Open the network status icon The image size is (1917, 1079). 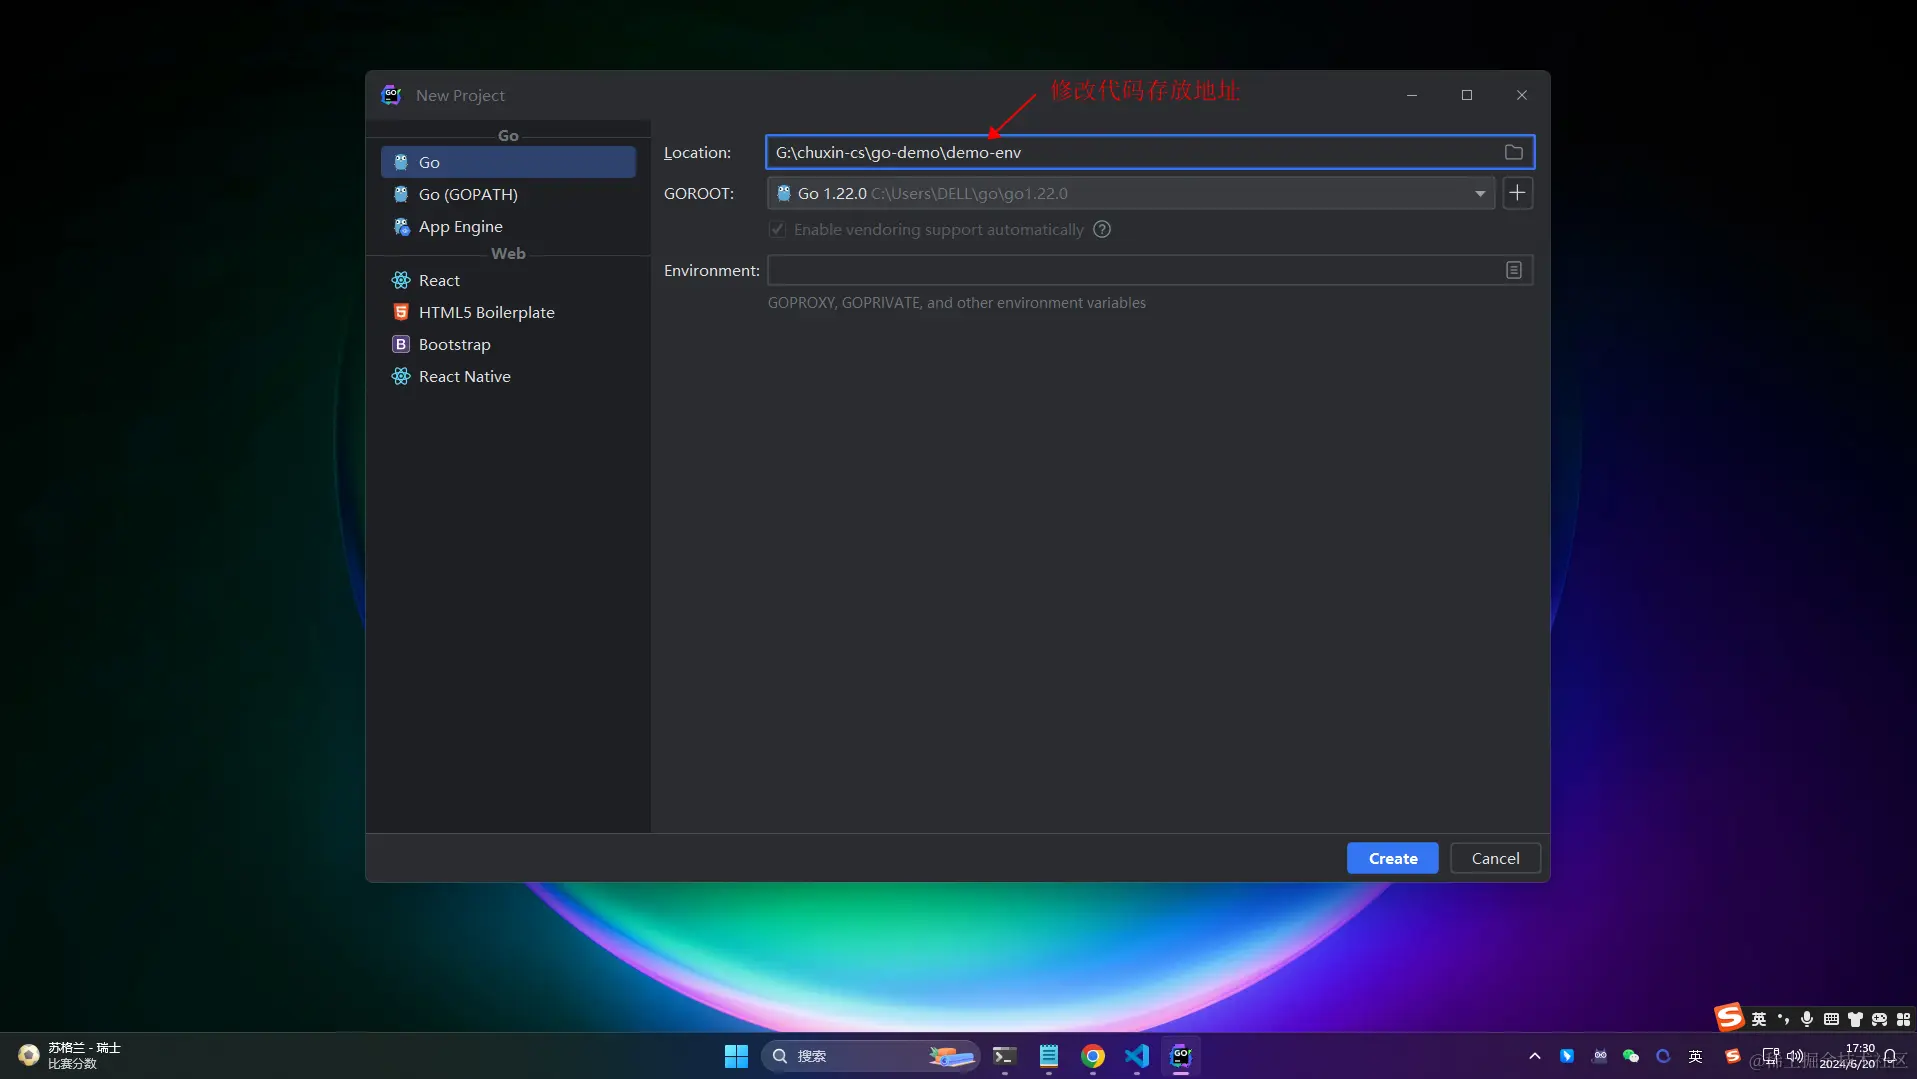point(1771,1056)
